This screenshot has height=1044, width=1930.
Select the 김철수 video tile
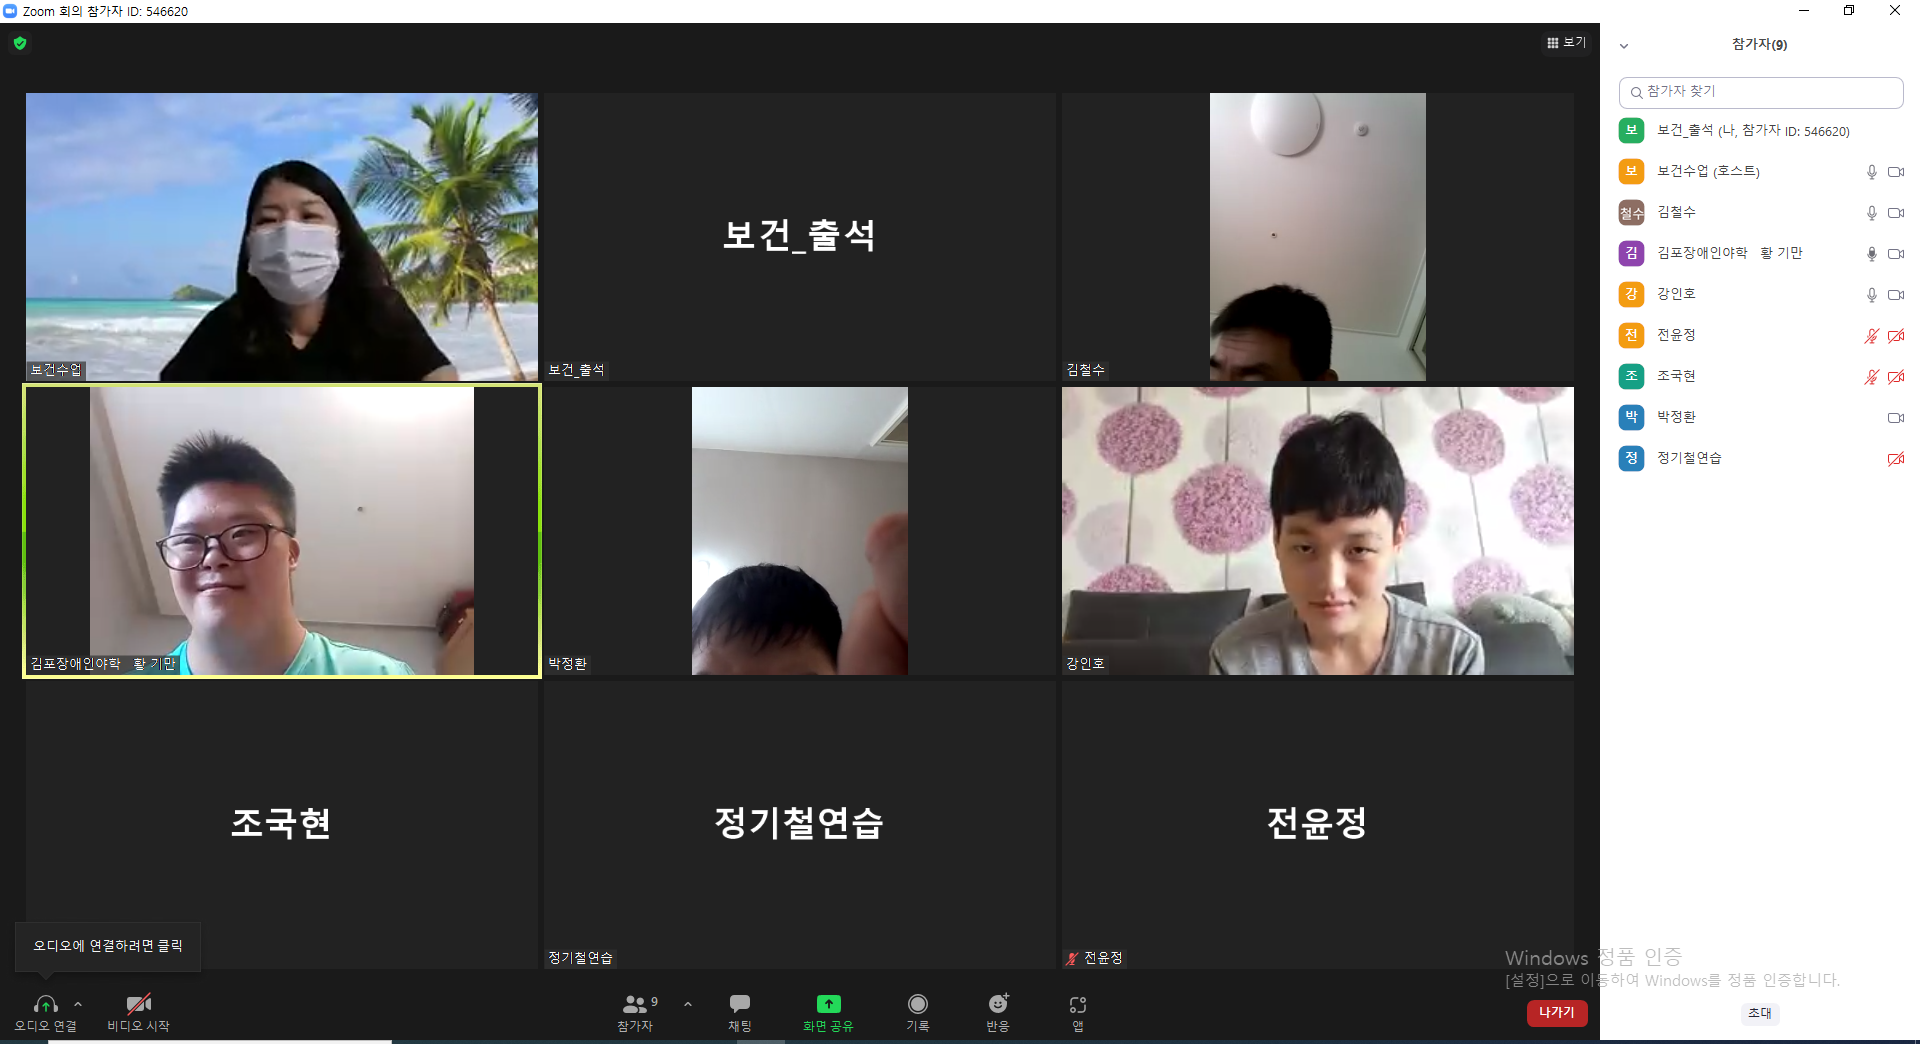point(1318,237)
